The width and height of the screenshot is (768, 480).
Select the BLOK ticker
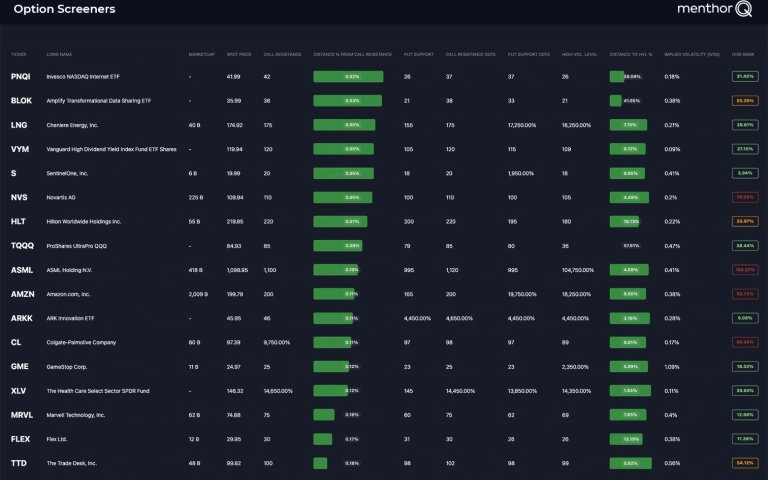(x=21, y=100)
